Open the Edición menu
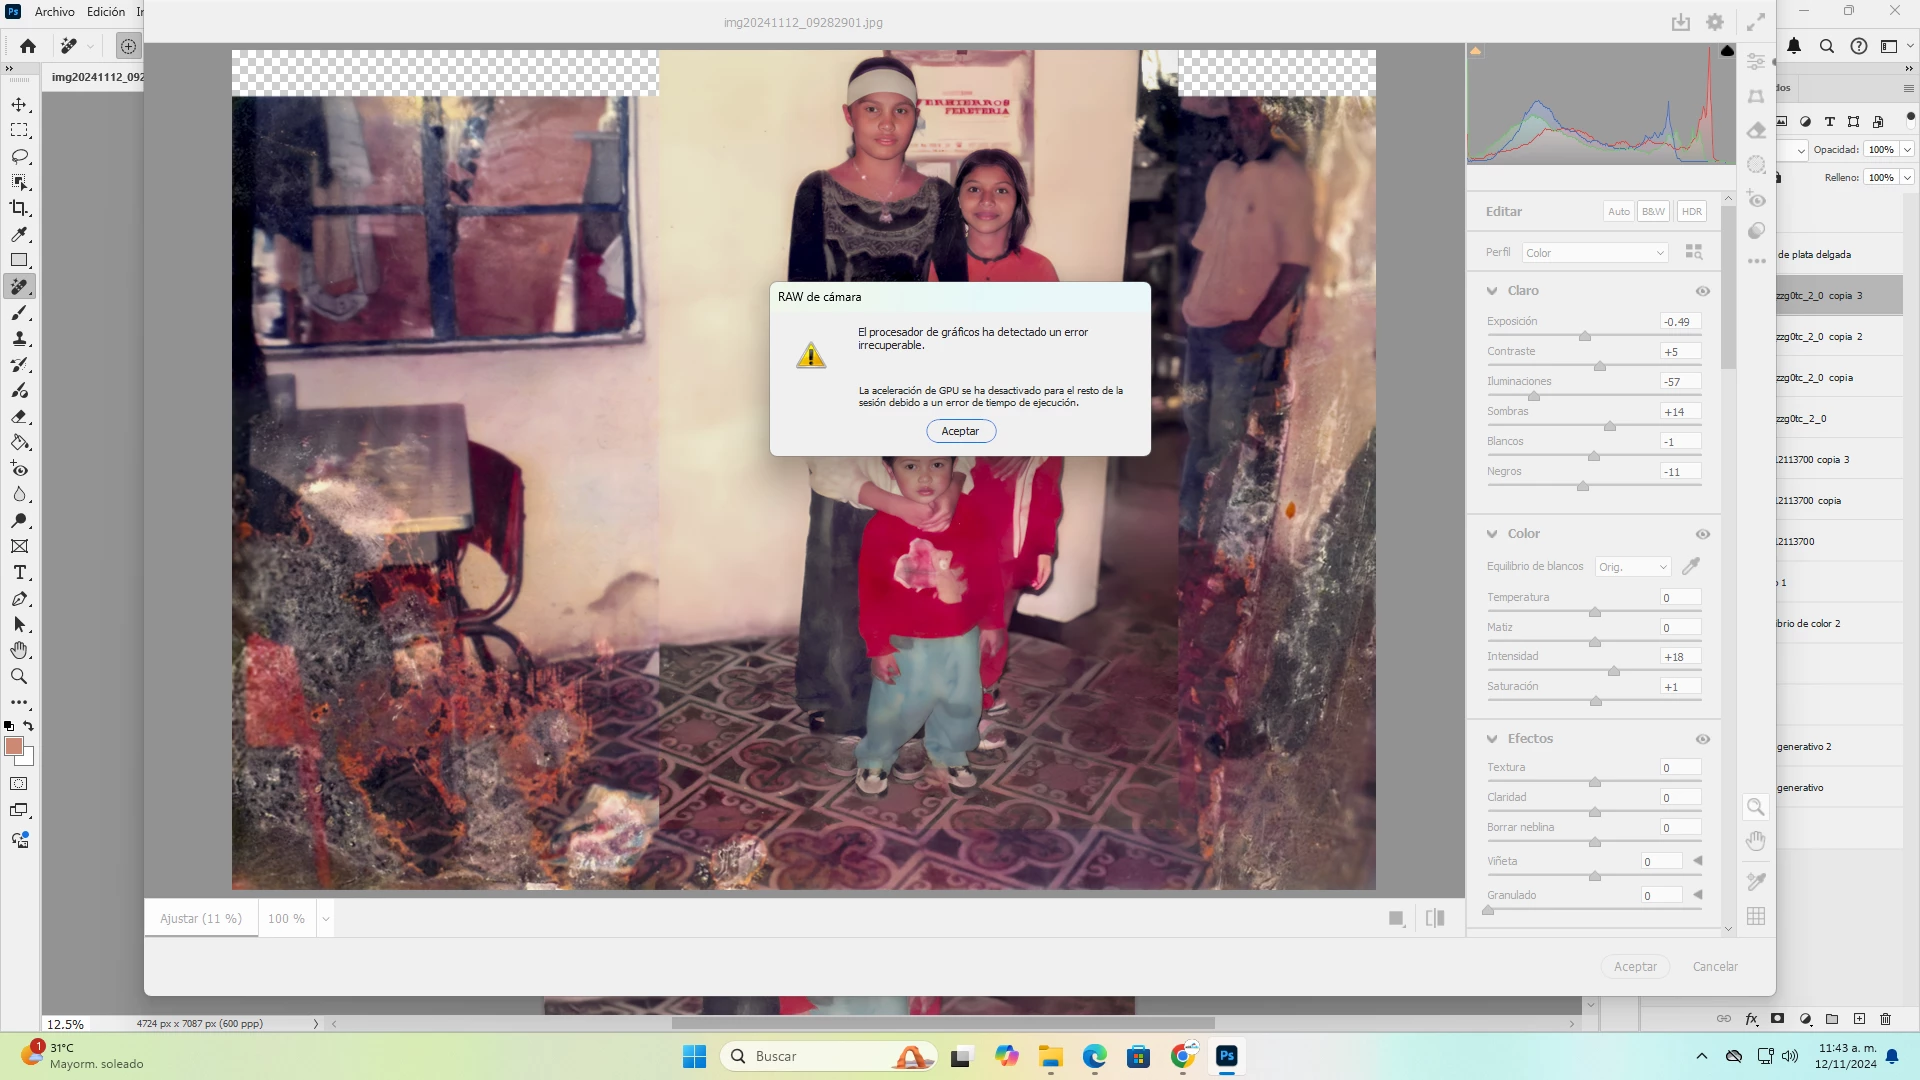This screenshot has height=1080, width=1920. pyautogui.click(x=106, y=12)
